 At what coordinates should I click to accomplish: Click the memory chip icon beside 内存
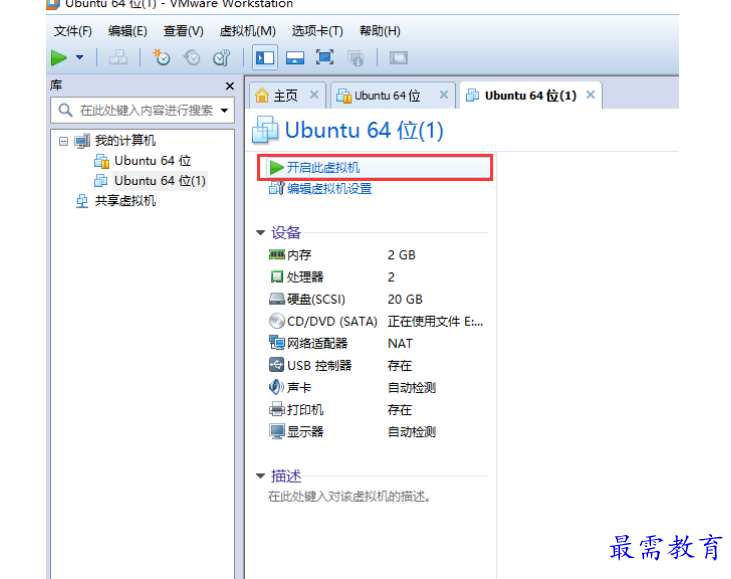point(276,255)
